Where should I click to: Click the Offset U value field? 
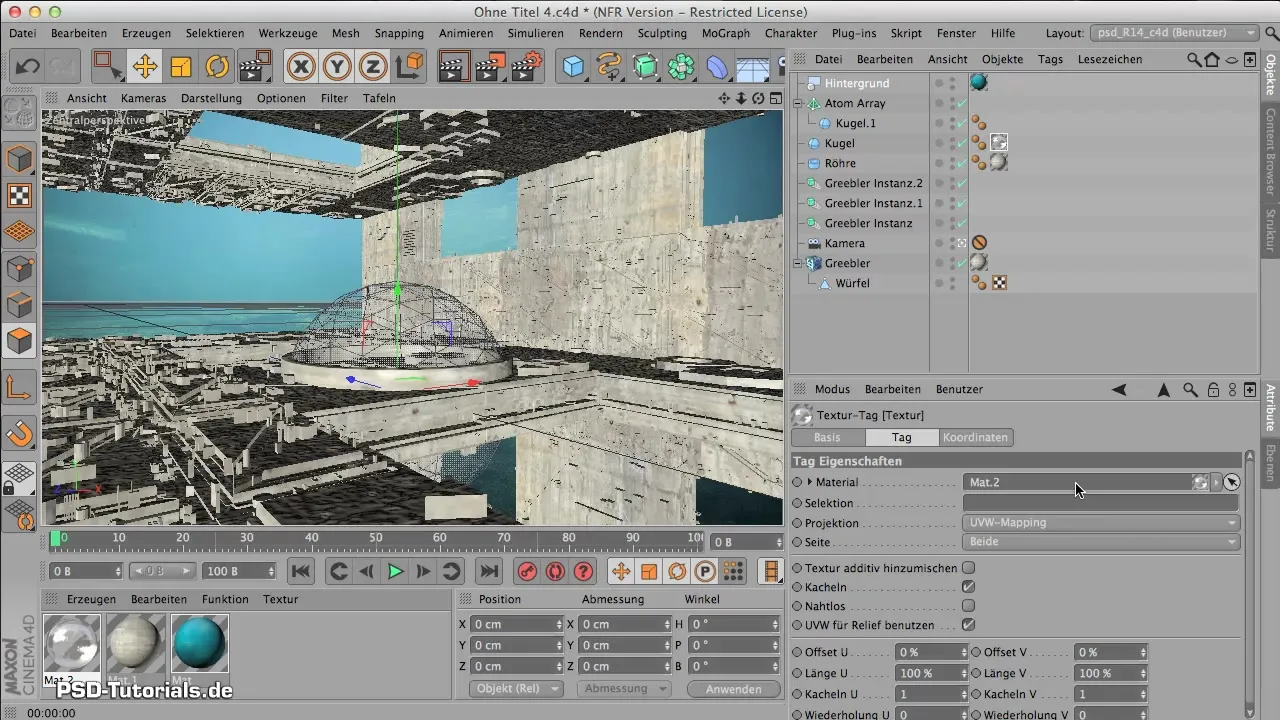924,652
